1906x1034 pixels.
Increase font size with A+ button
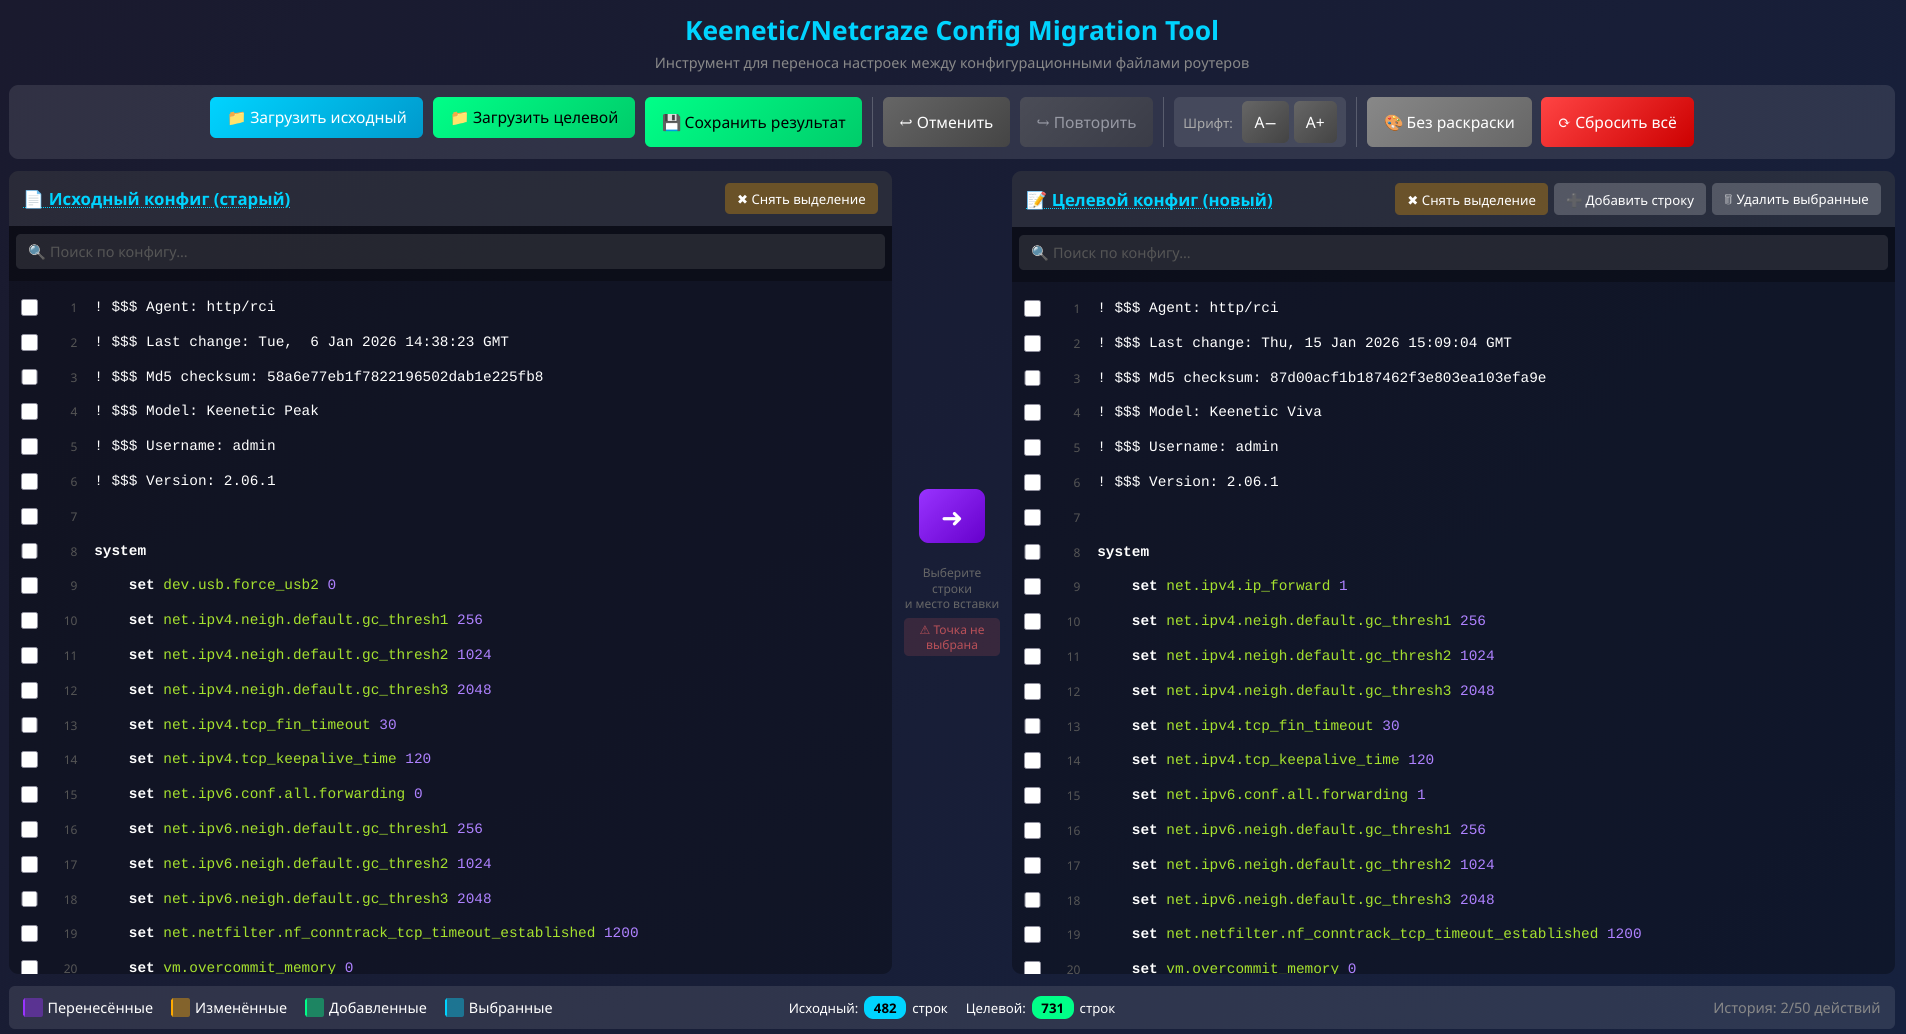click(1314, 122)
